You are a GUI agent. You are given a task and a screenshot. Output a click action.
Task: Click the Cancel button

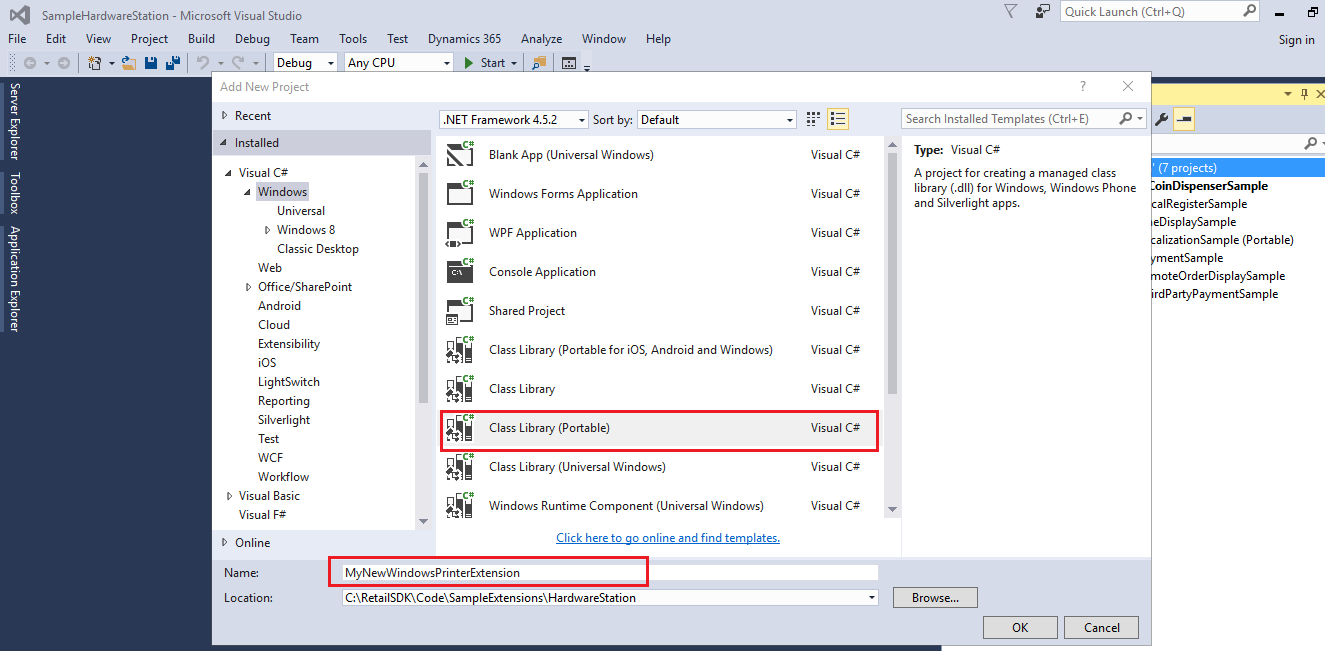click(x=1101, y=628)
